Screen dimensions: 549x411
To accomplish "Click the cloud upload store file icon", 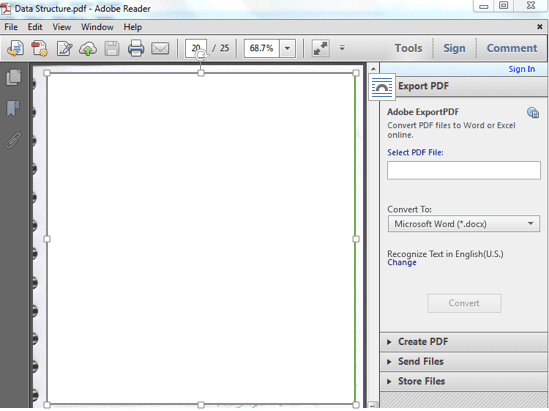I will coord(88,48).
